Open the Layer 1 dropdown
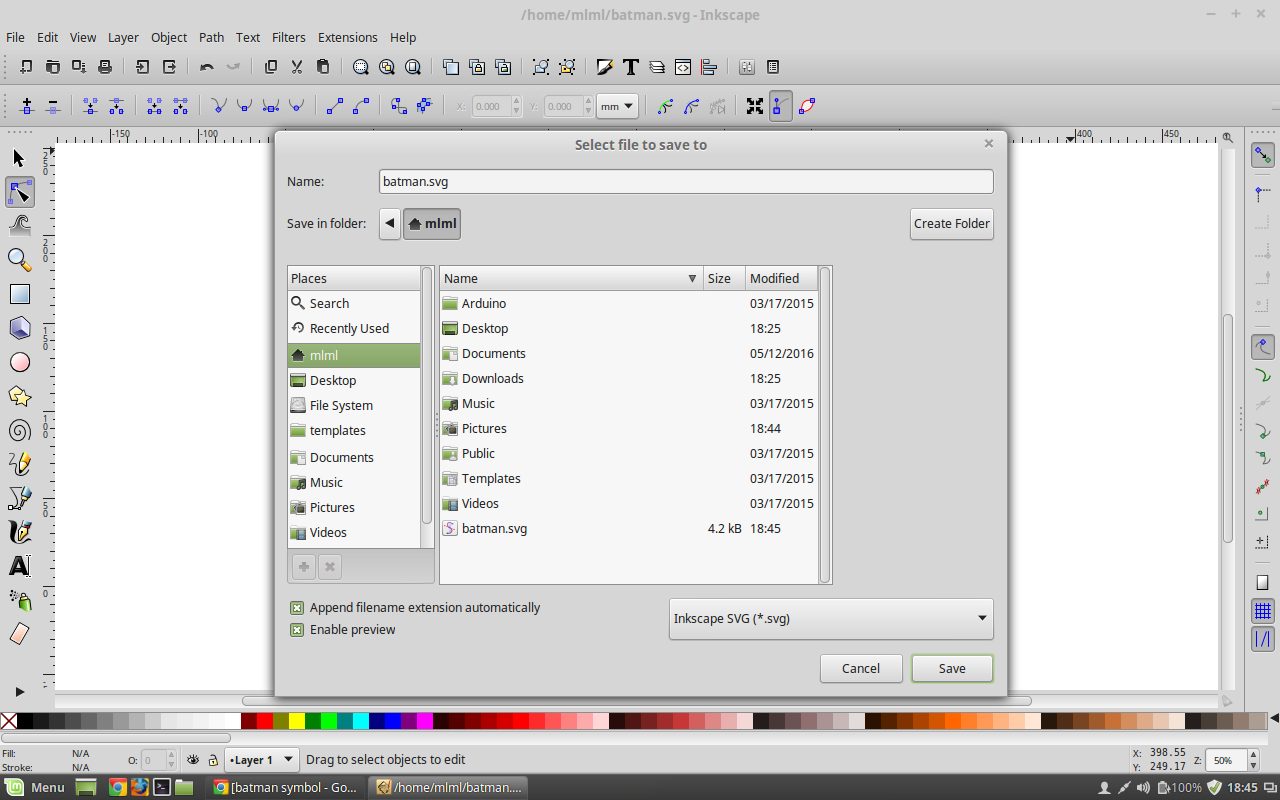The width and height of the screenshot is (1280, 800). 262,760
